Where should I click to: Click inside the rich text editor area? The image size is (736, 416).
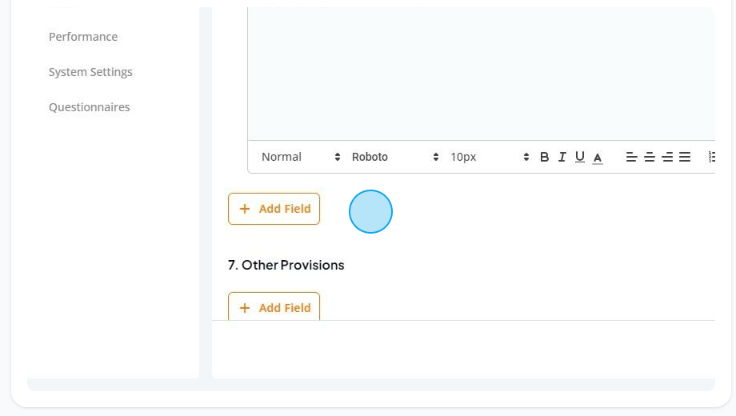coord(481,74)
